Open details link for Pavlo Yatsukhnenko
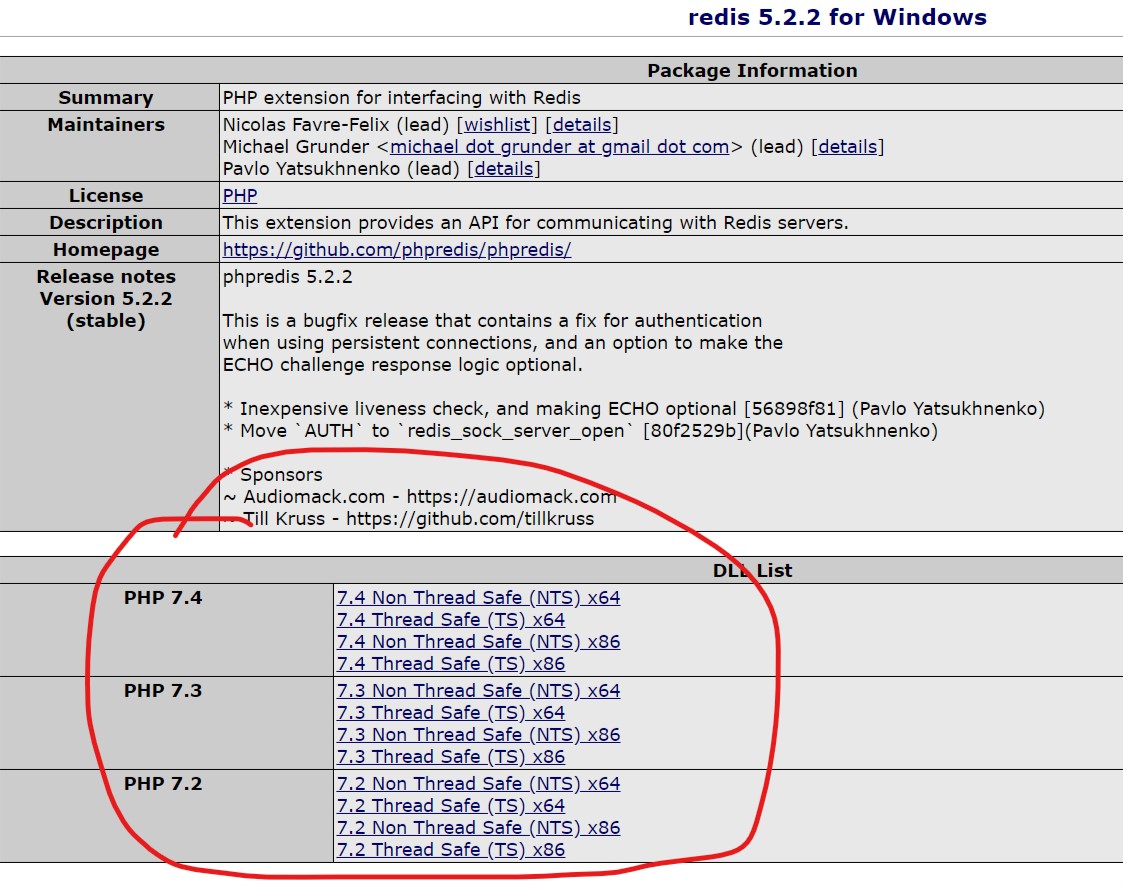This screenshot has height=886, width=1123. (503, 169)
